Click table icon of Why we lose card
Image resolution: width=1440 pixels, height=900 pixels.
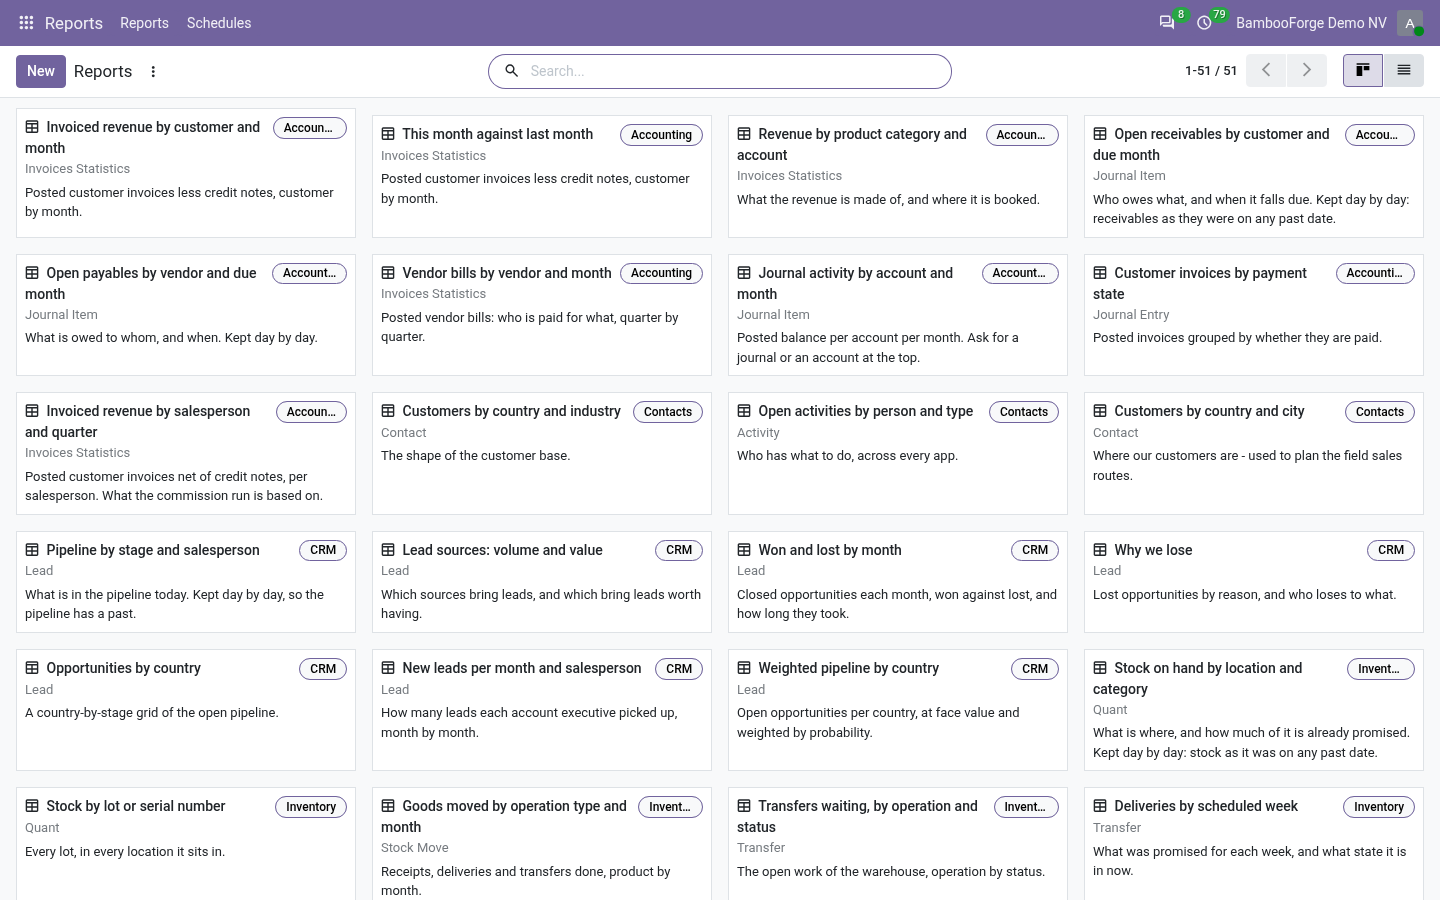pos(1100,550)
